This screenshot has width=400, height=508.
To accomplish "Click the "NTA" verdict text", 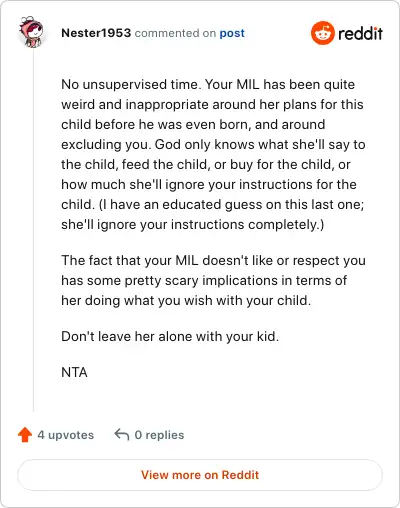I will [74, 372].
